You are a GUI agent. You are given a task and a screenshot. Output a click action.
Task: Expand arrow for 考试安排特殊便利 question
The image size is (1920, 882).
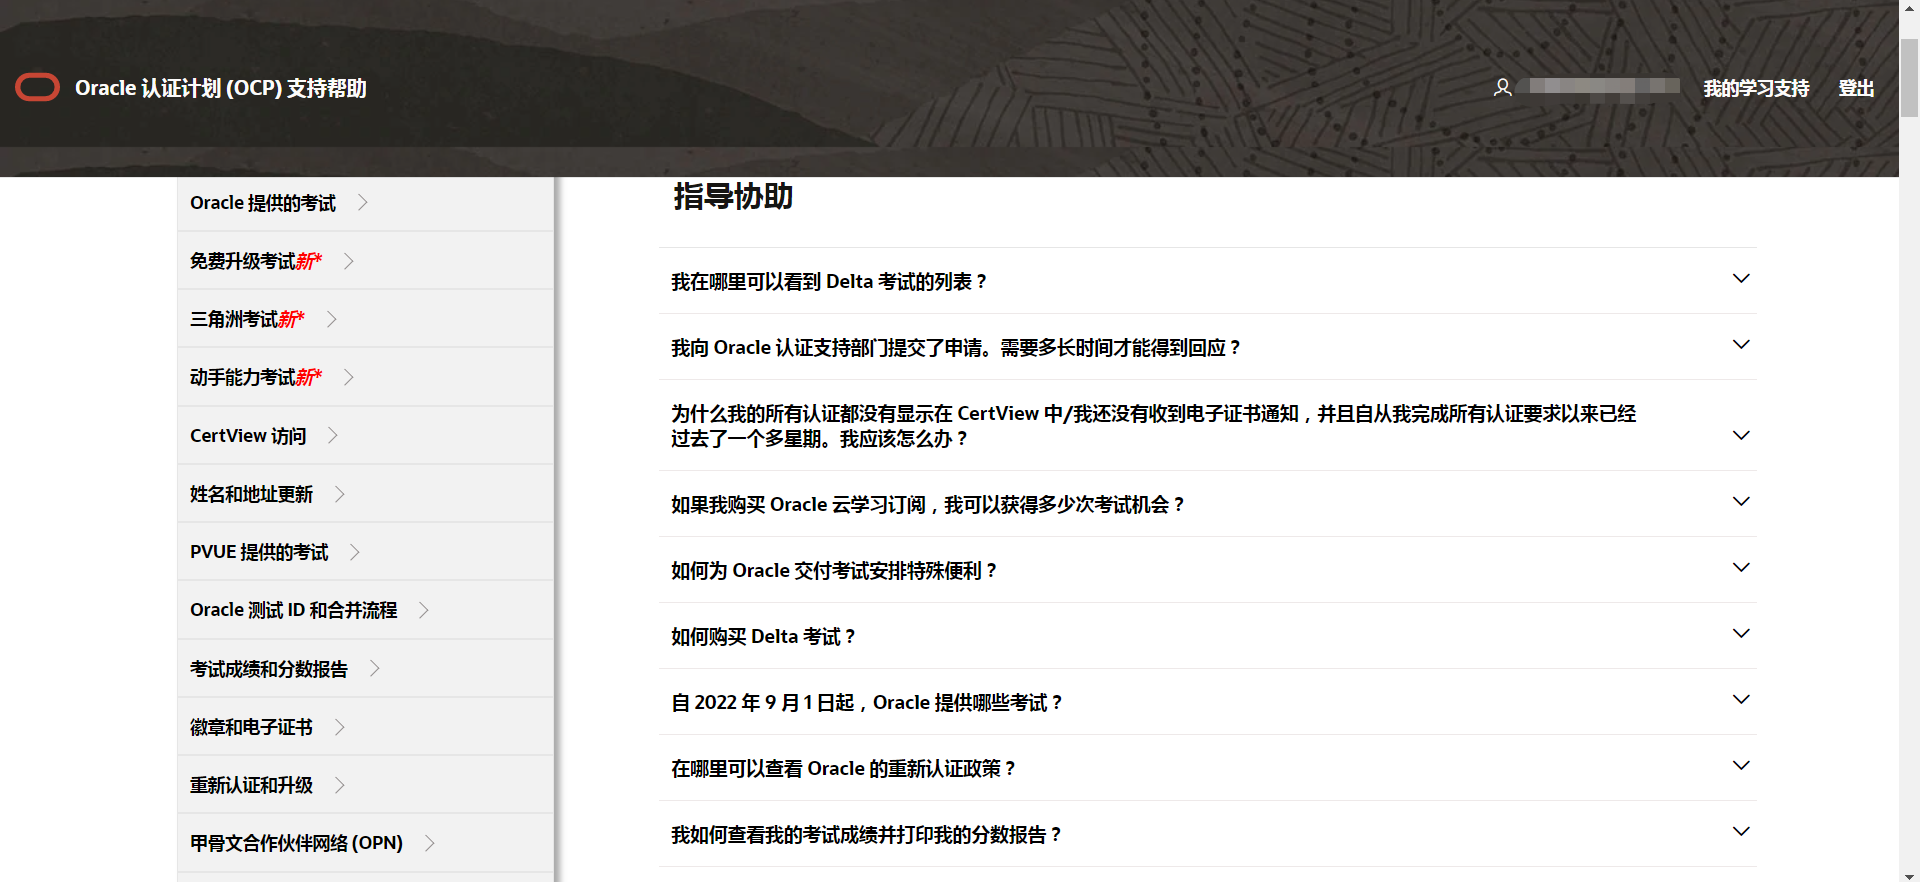pos(1741,568)
